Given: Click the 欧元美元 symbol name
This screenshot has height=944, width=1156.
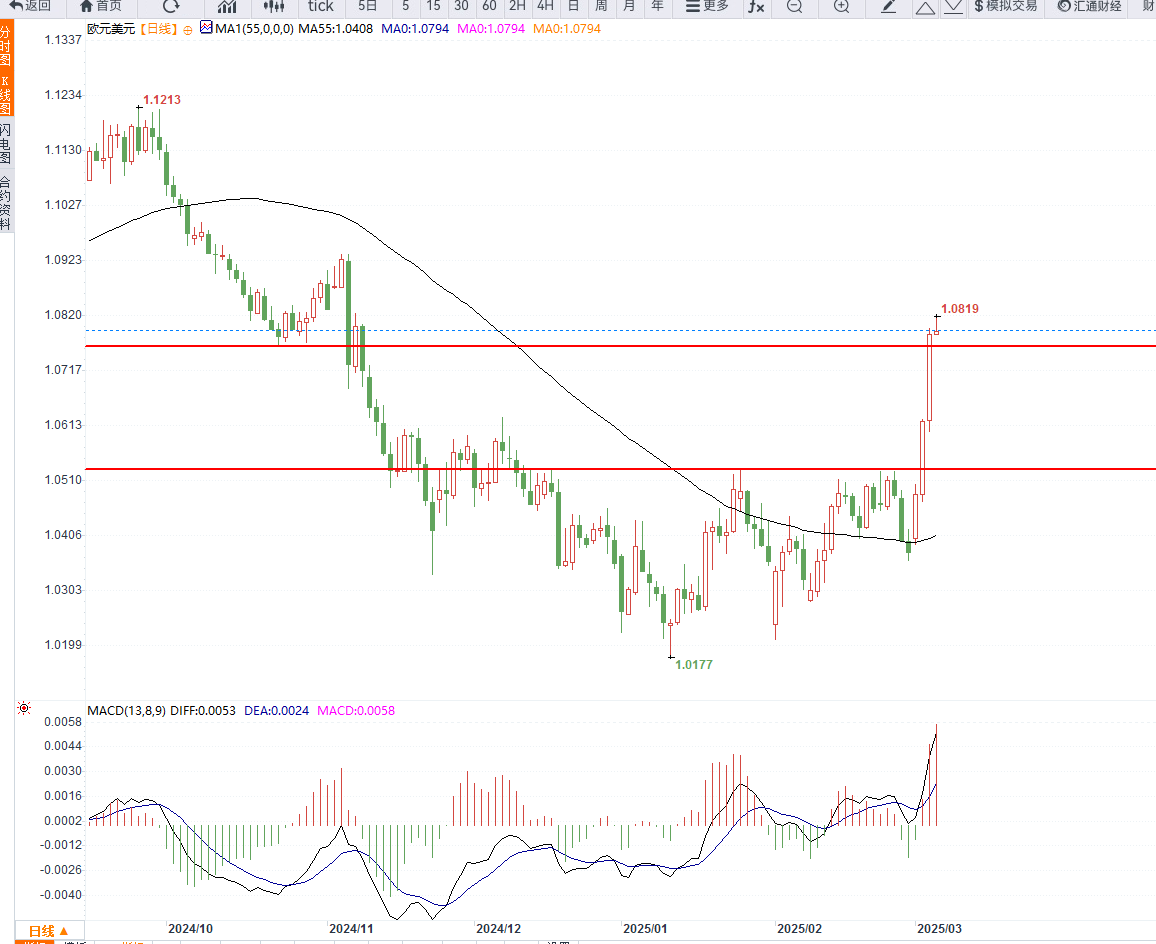Looking at the screenshot, I should [x=111, y=29].
